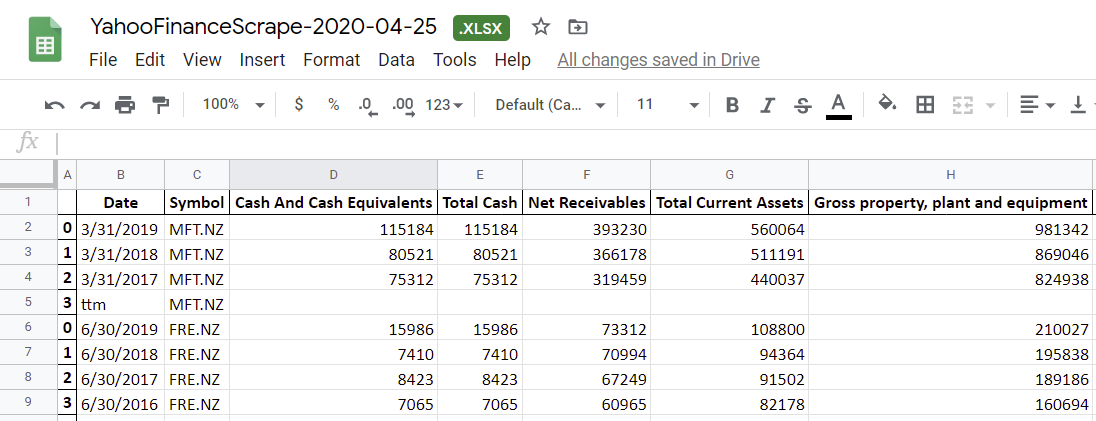Open the Data menu
The height and width of the screenshot is (421, 1096).
(x=396, y=60)
